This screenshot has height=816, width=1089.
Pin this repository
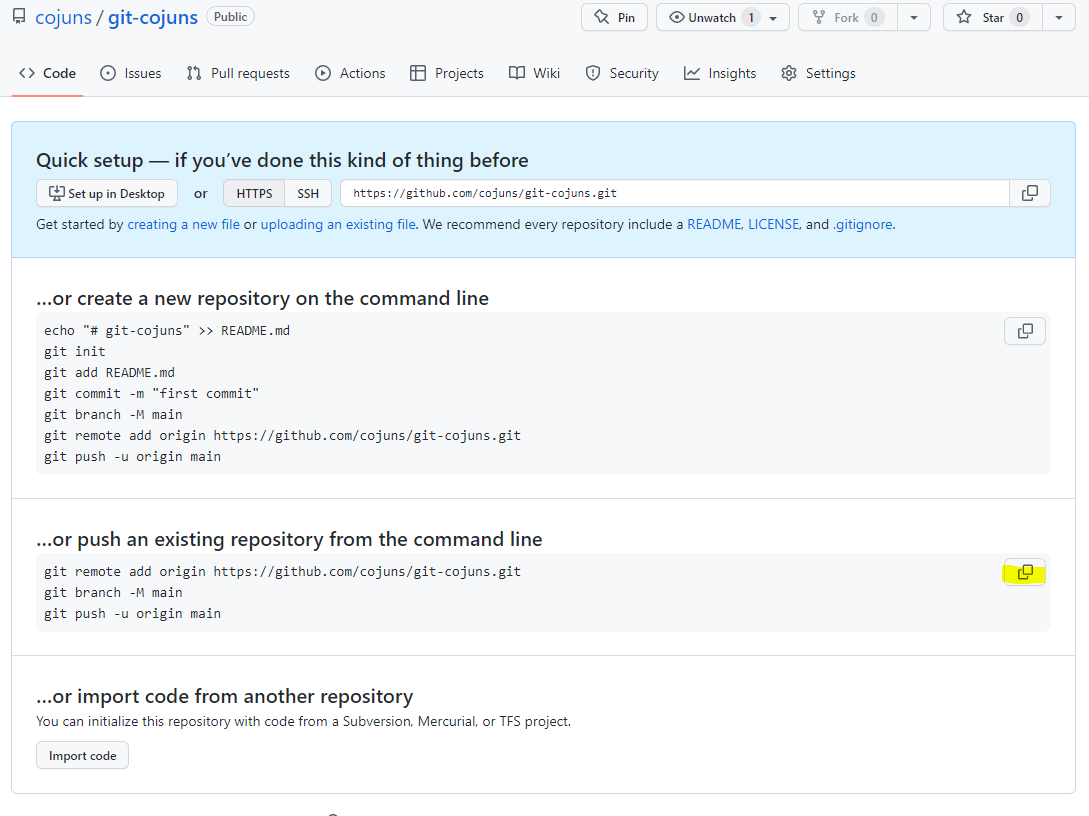click(614, 17)
